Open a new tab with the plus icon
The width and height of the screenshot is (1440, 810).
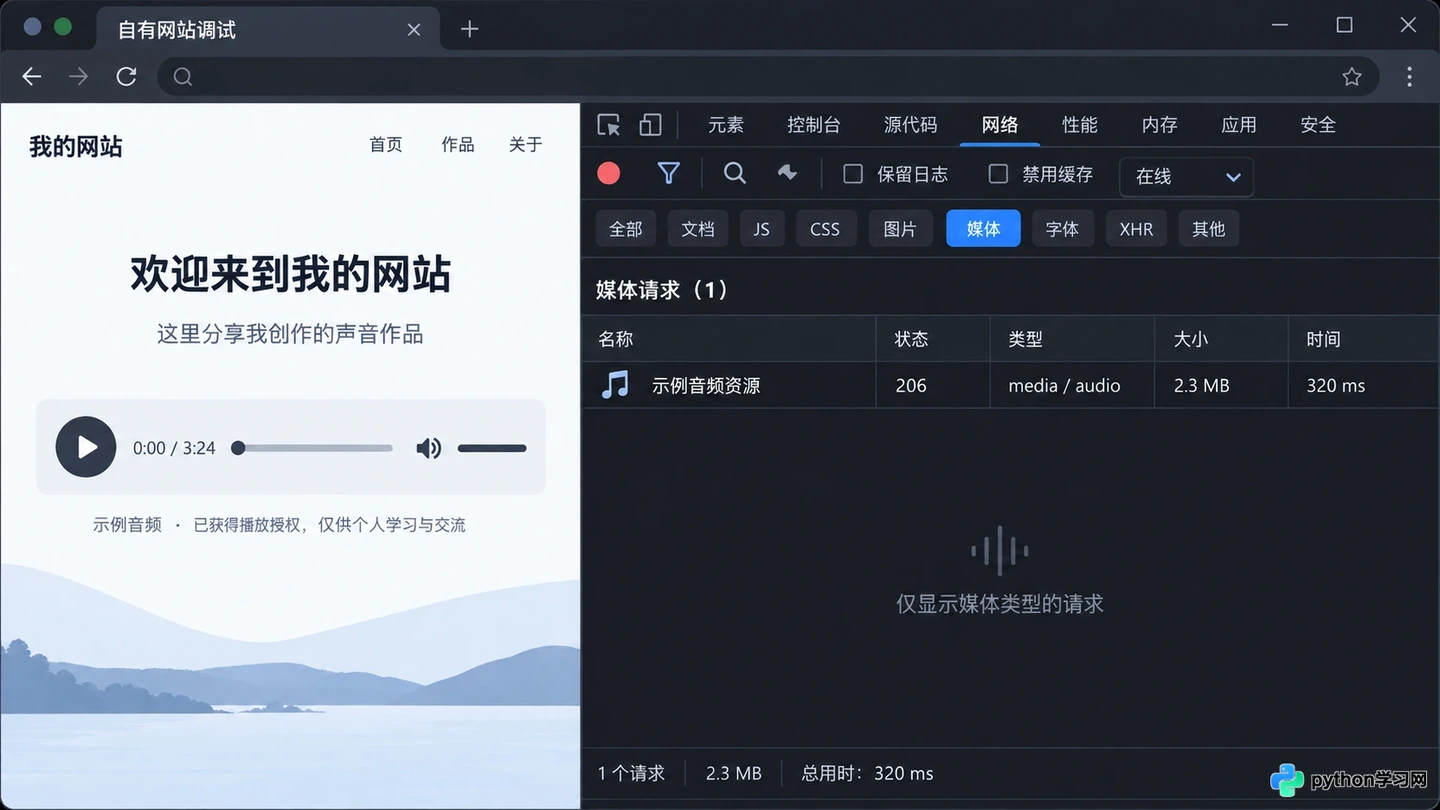[x=469, y=30]
